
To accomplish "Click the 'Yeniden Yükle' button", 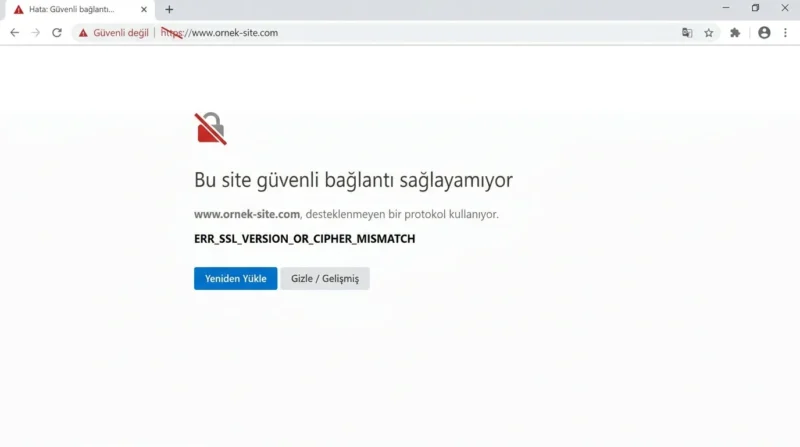I will 235,279.
